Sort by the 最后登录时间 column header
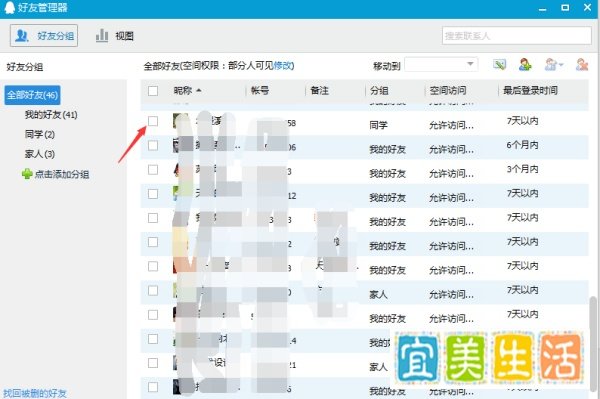The width and height of the screenshot is (600, 399). (x=530, y=91)
